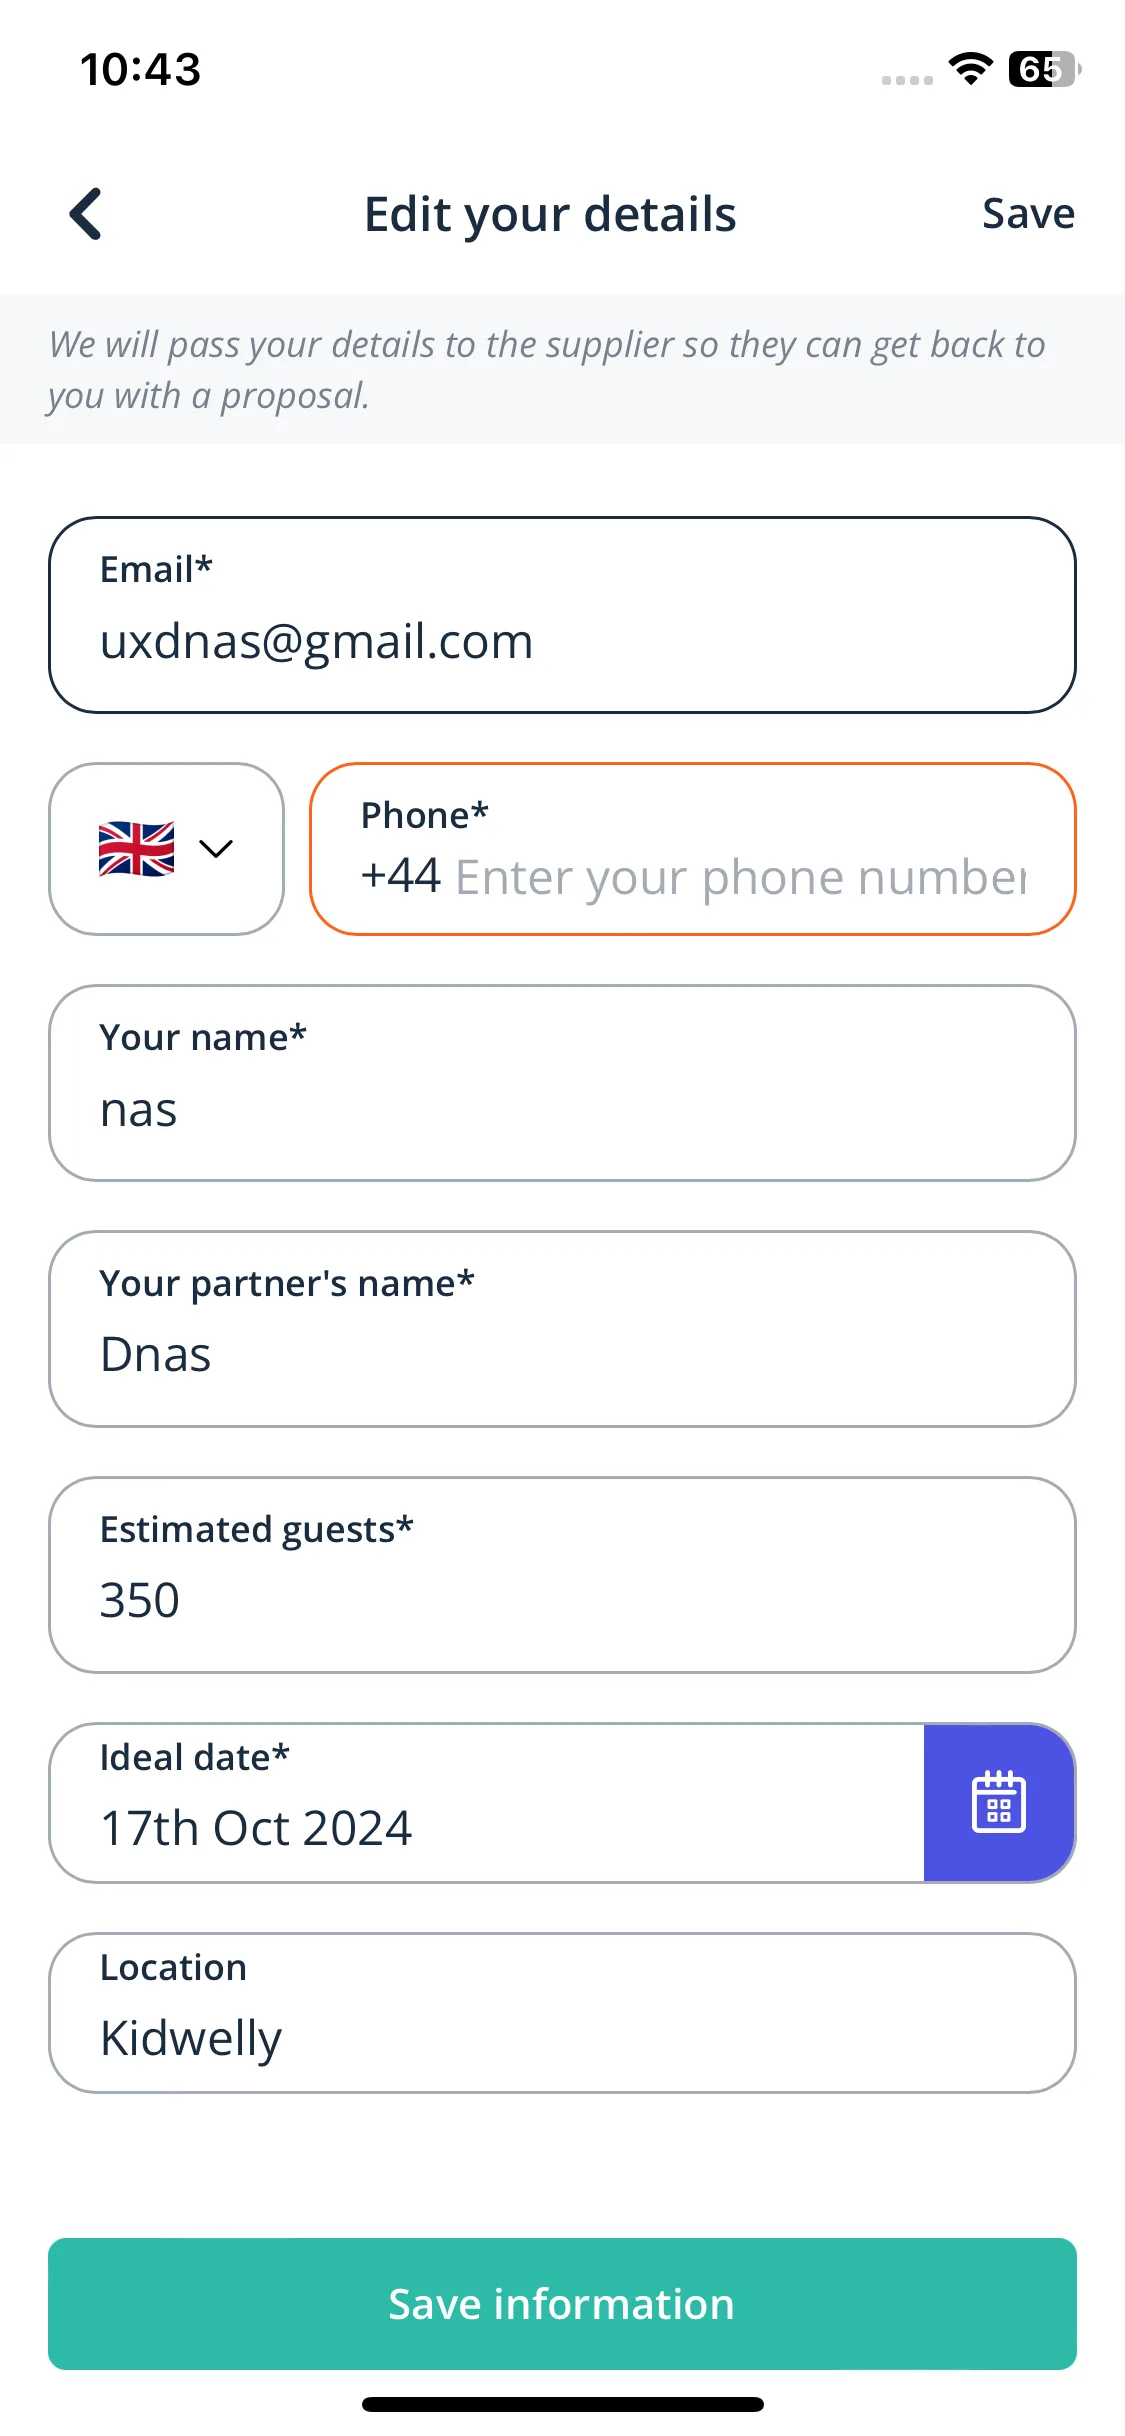Change the Estimated guests value 350
This screenshot has height=2436, width=1125.
[x=562, y=1575]
